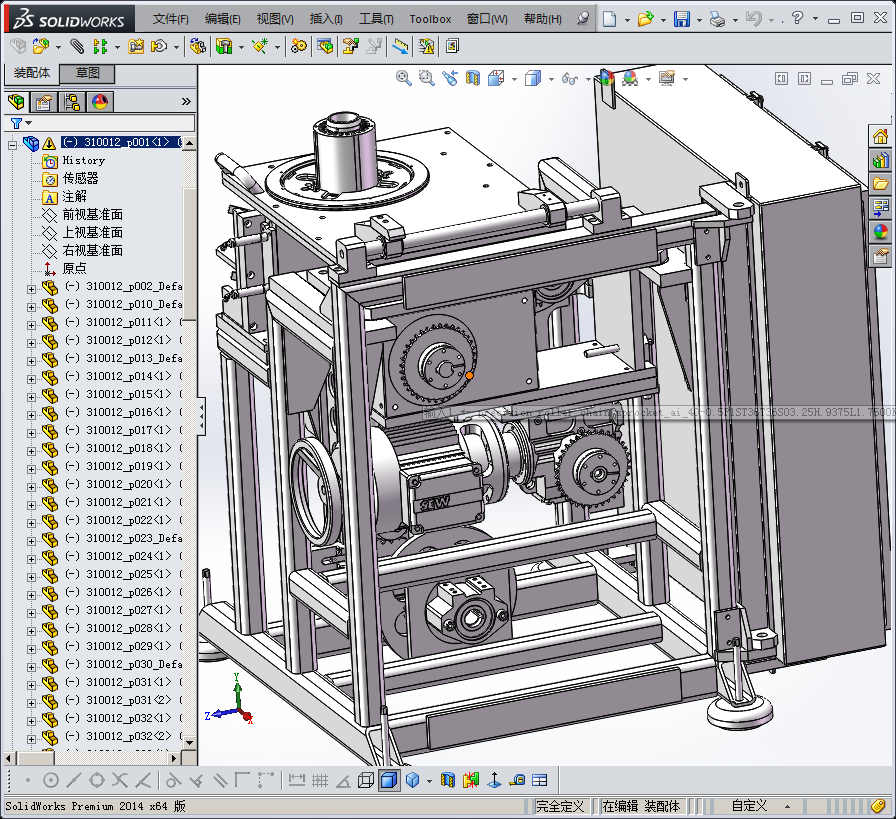Open the Appearances color wheel task pane

(881, 232)
